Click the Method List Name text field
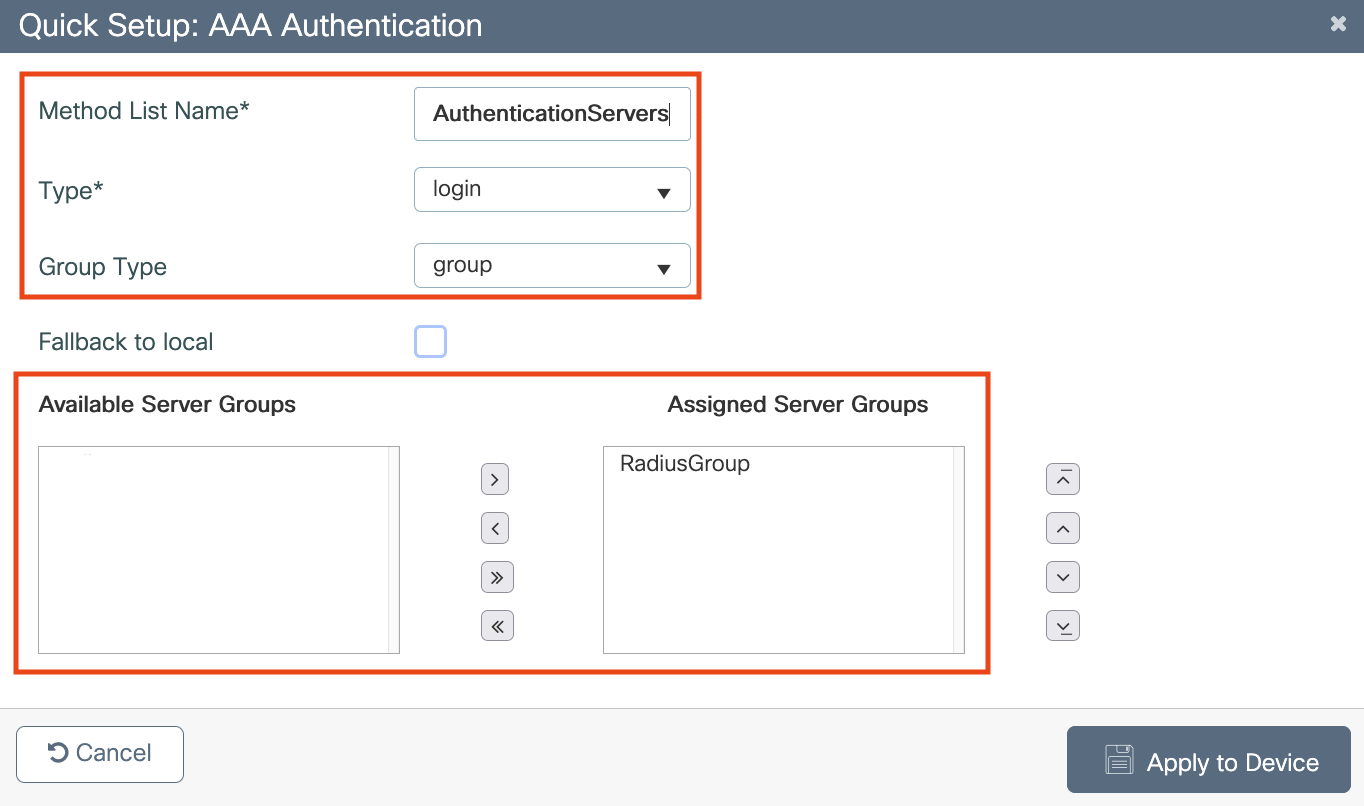1364x806 pixels. point(552,114)
